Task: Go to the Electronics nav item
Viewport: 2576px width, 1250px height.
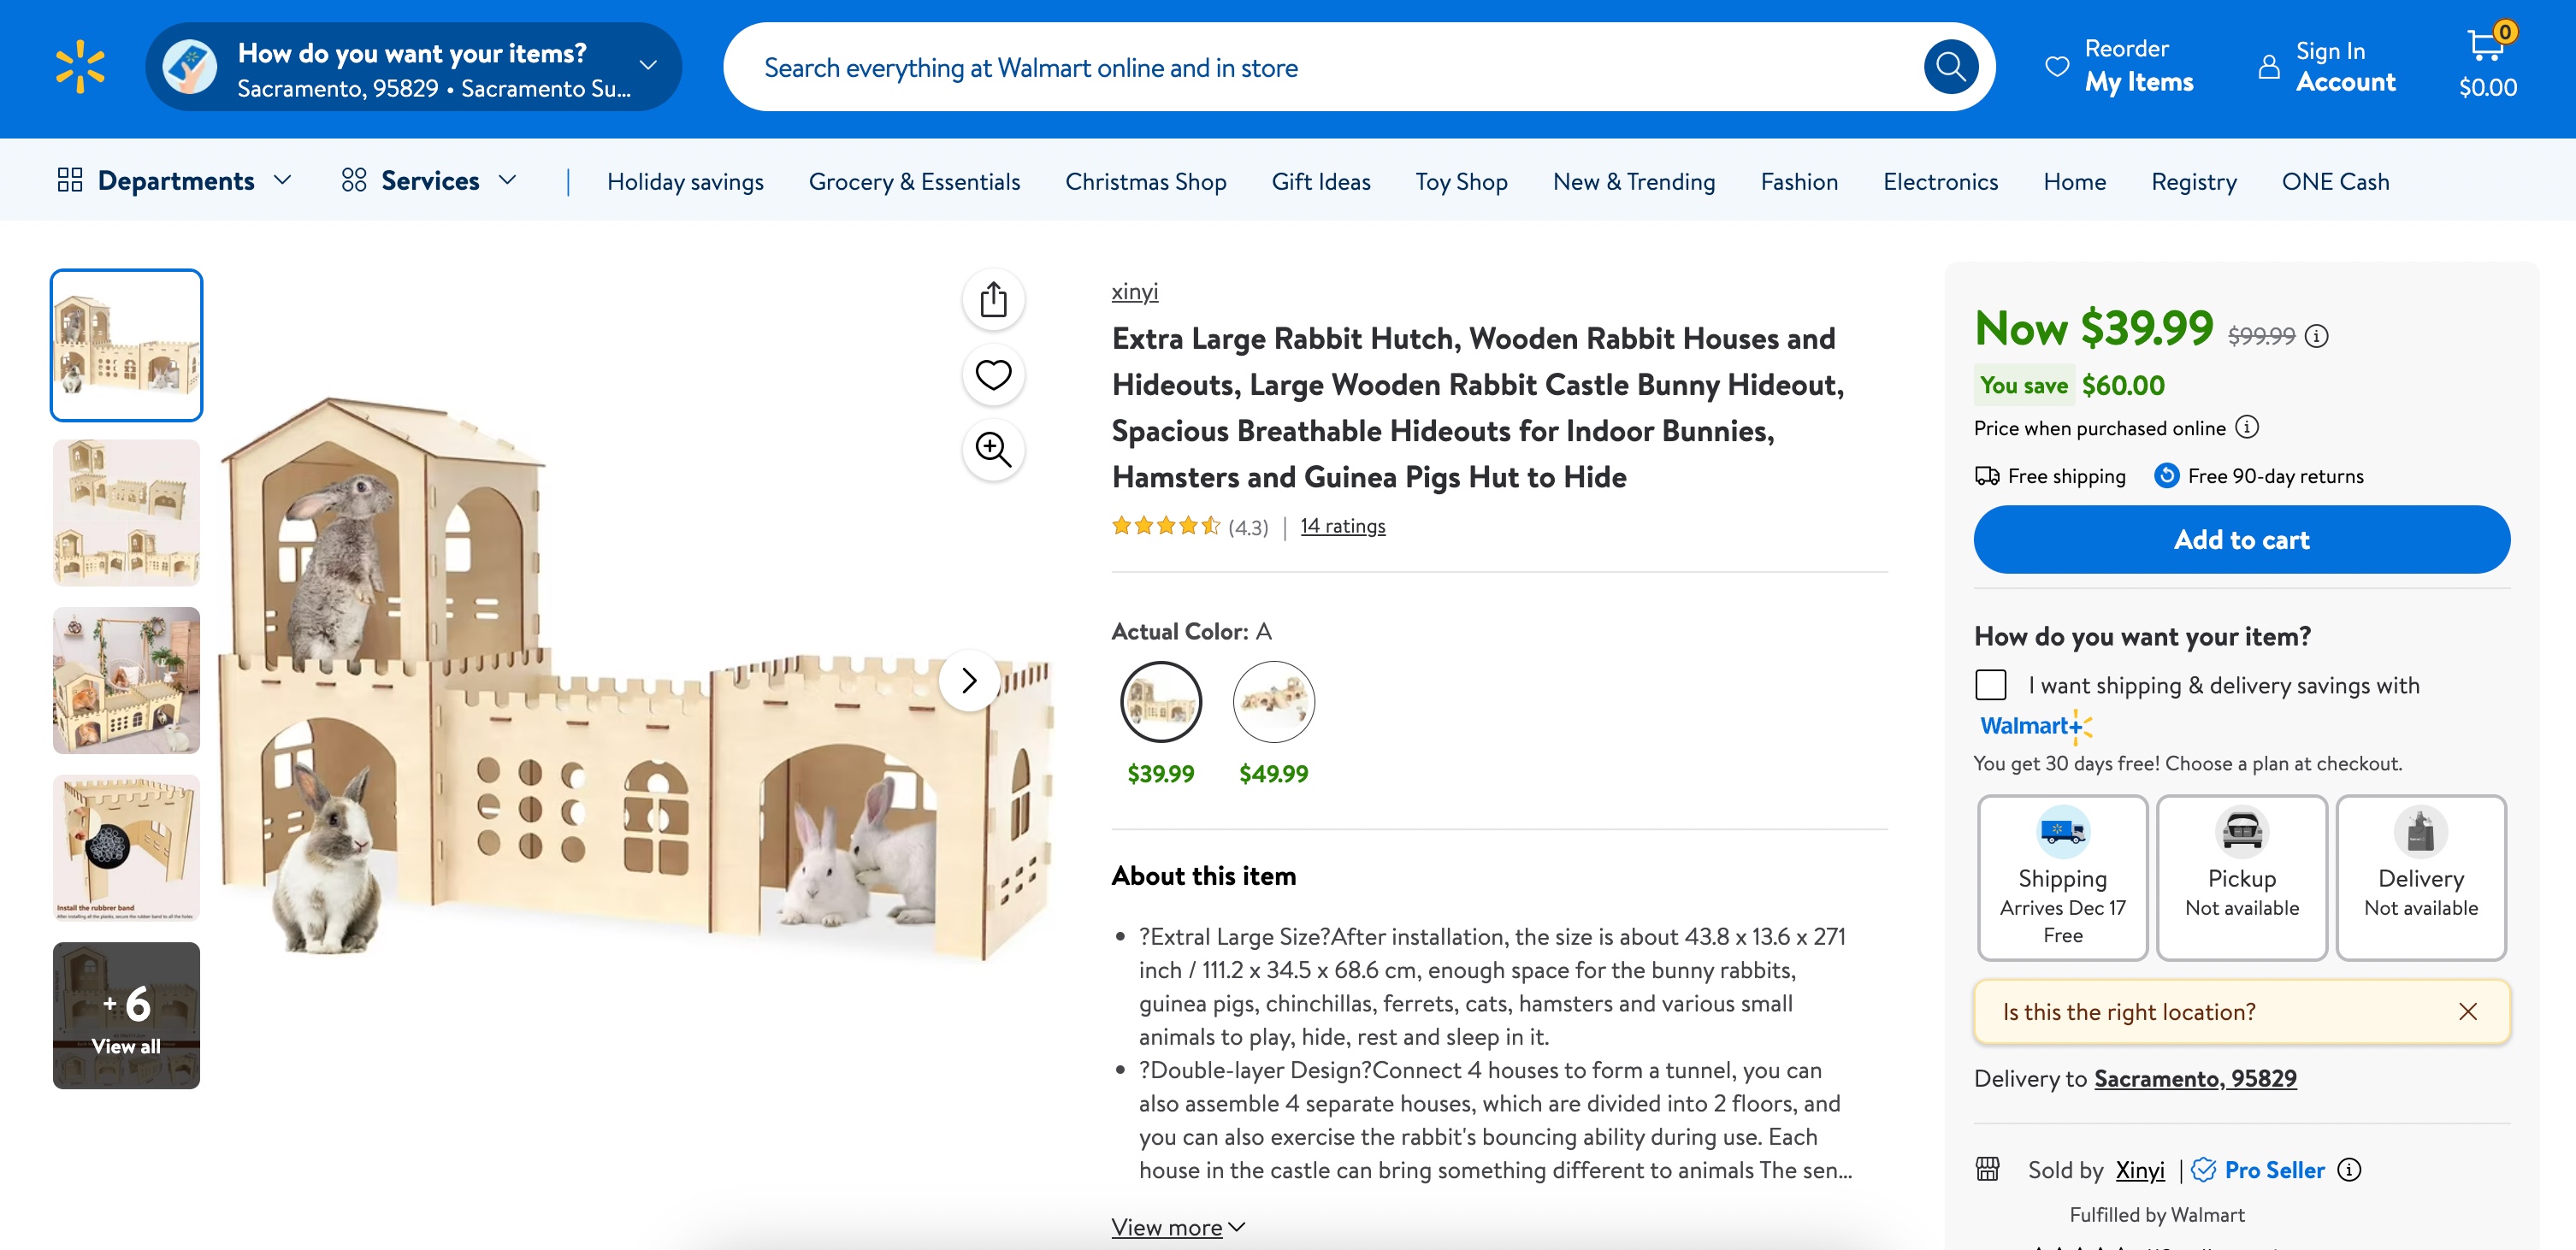Action: tap(1940, 182)
